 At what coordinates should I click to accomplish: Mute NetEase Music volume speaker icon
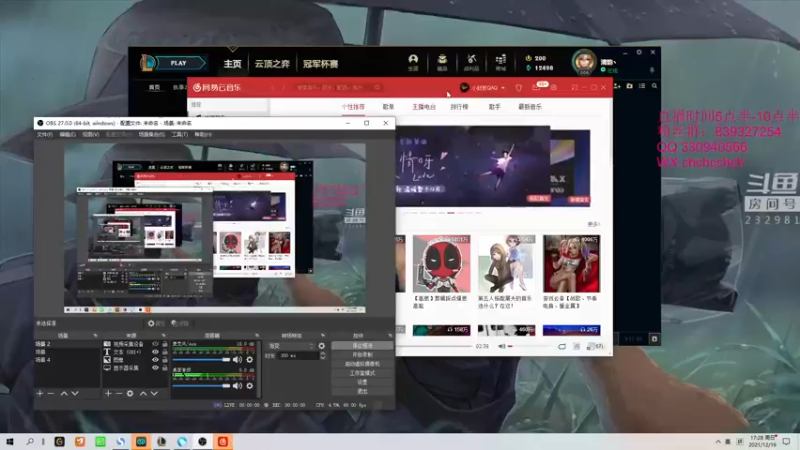(502, 346)
